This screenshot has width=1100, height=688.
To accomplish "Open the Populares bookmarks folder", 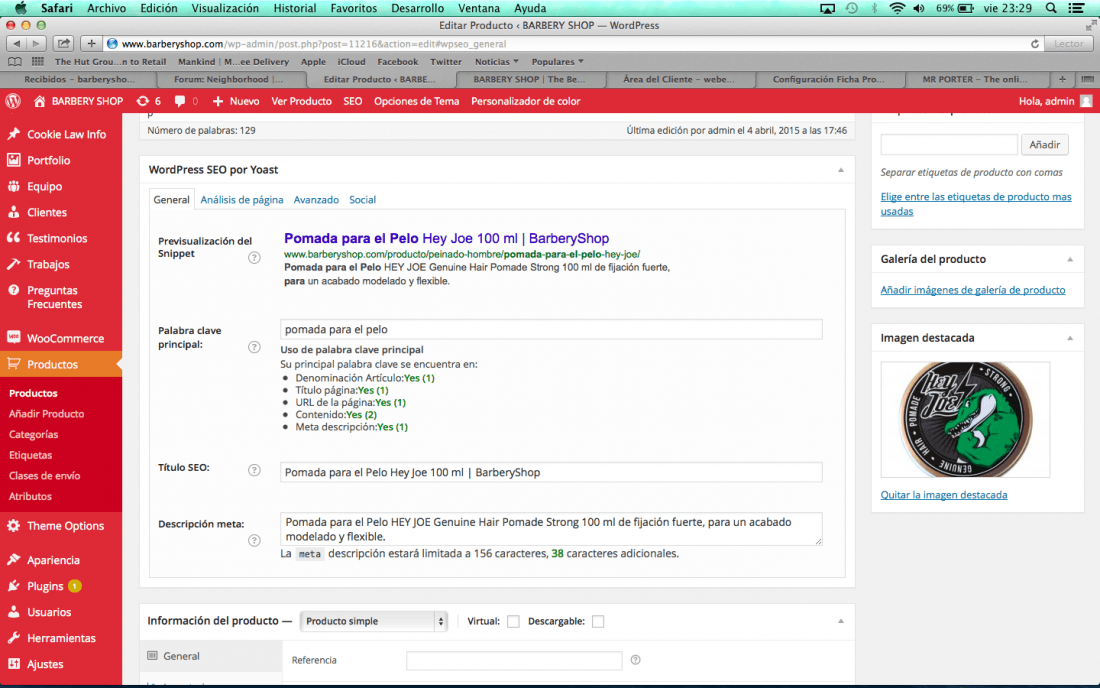I will [x=557, y=62].
